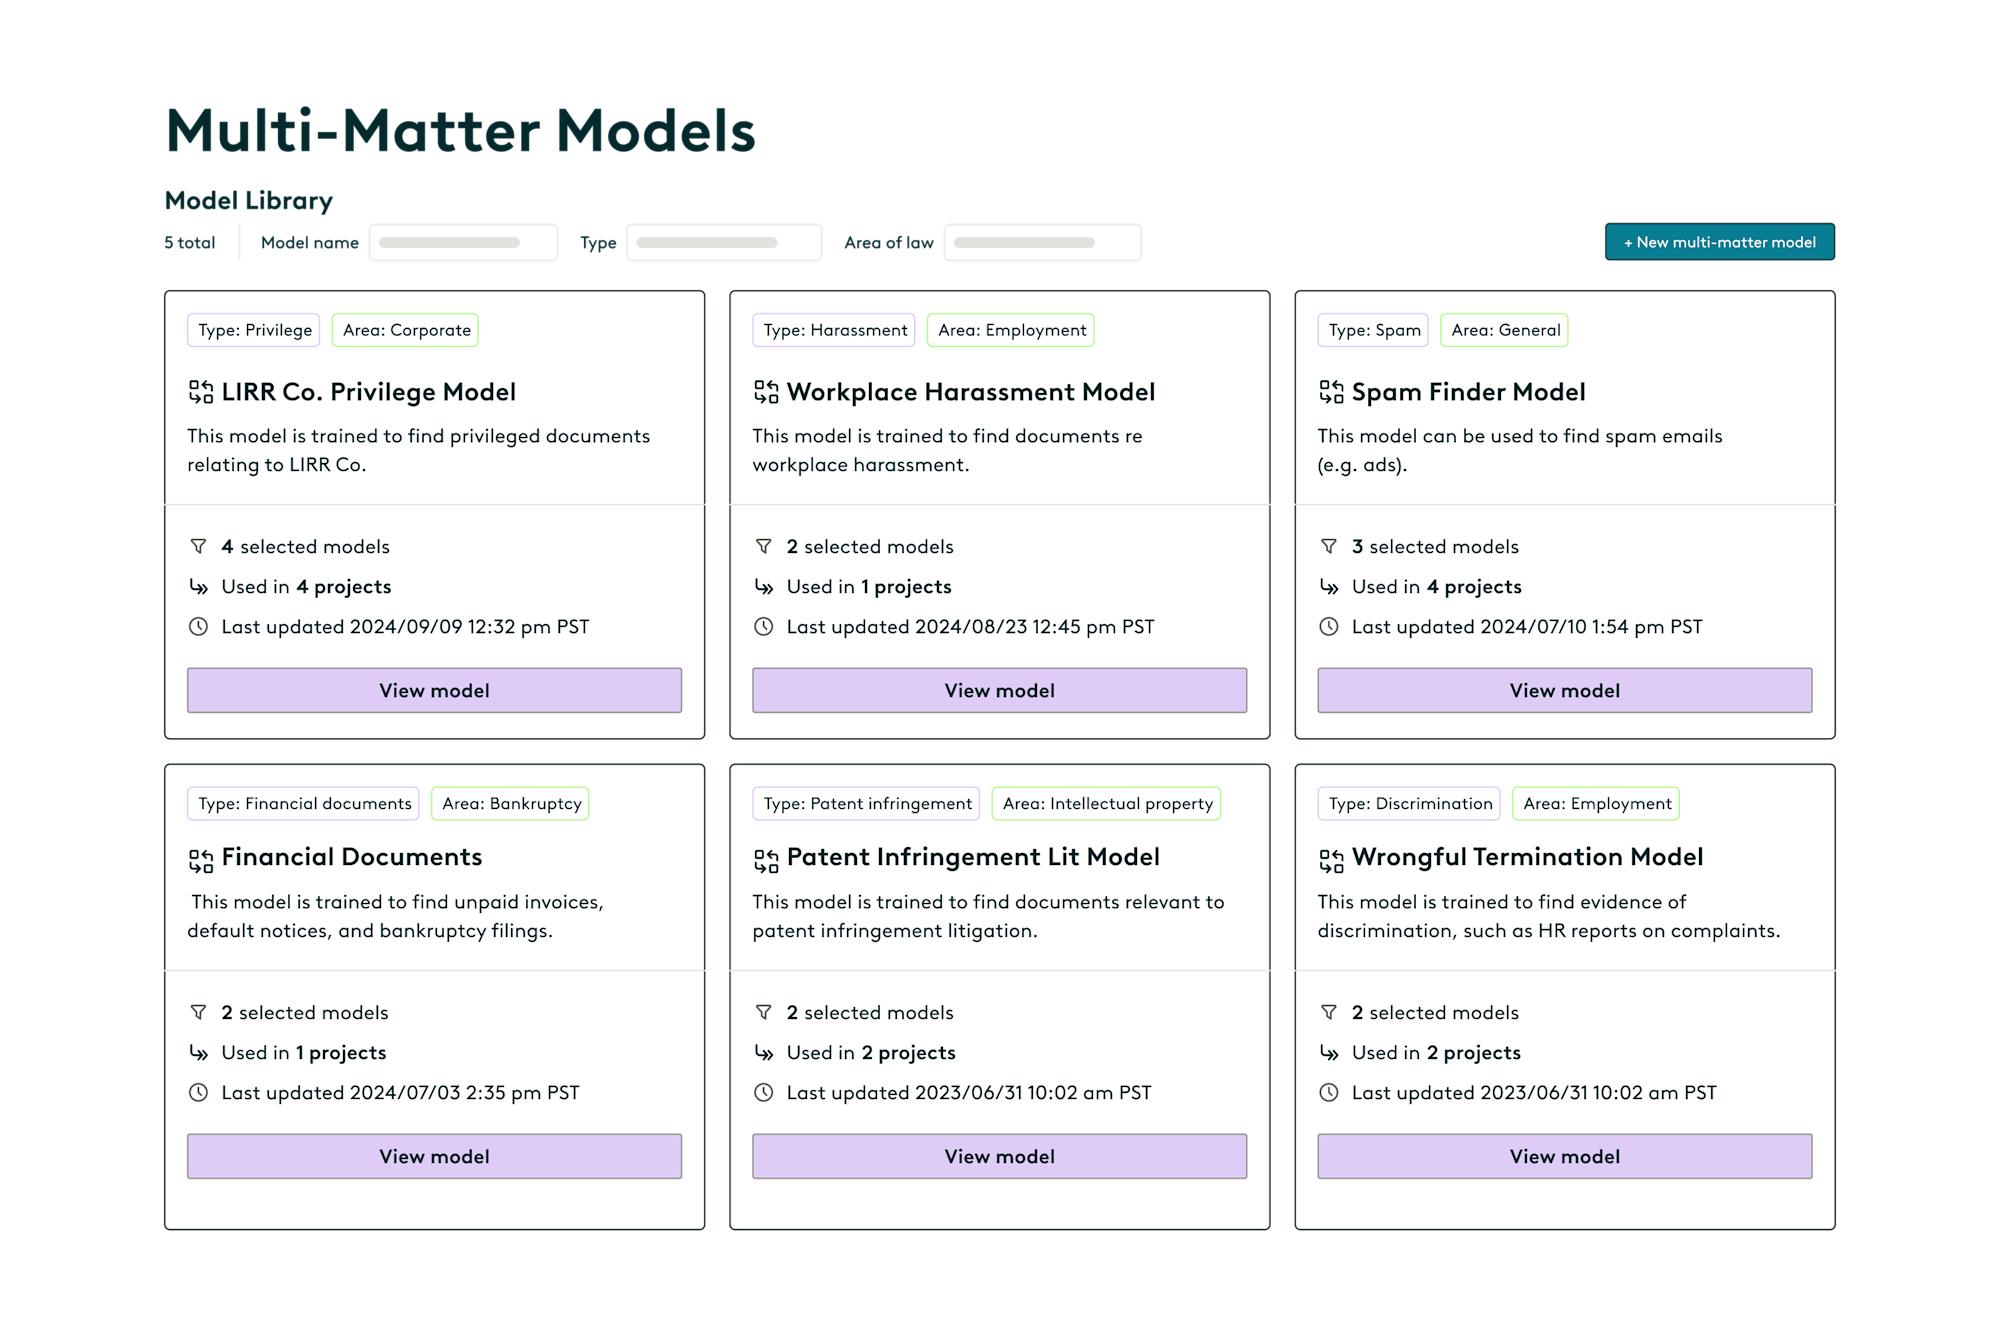
Task: Click the arrow icon in Patent Infringement card's projects row
Action: 764,1053
